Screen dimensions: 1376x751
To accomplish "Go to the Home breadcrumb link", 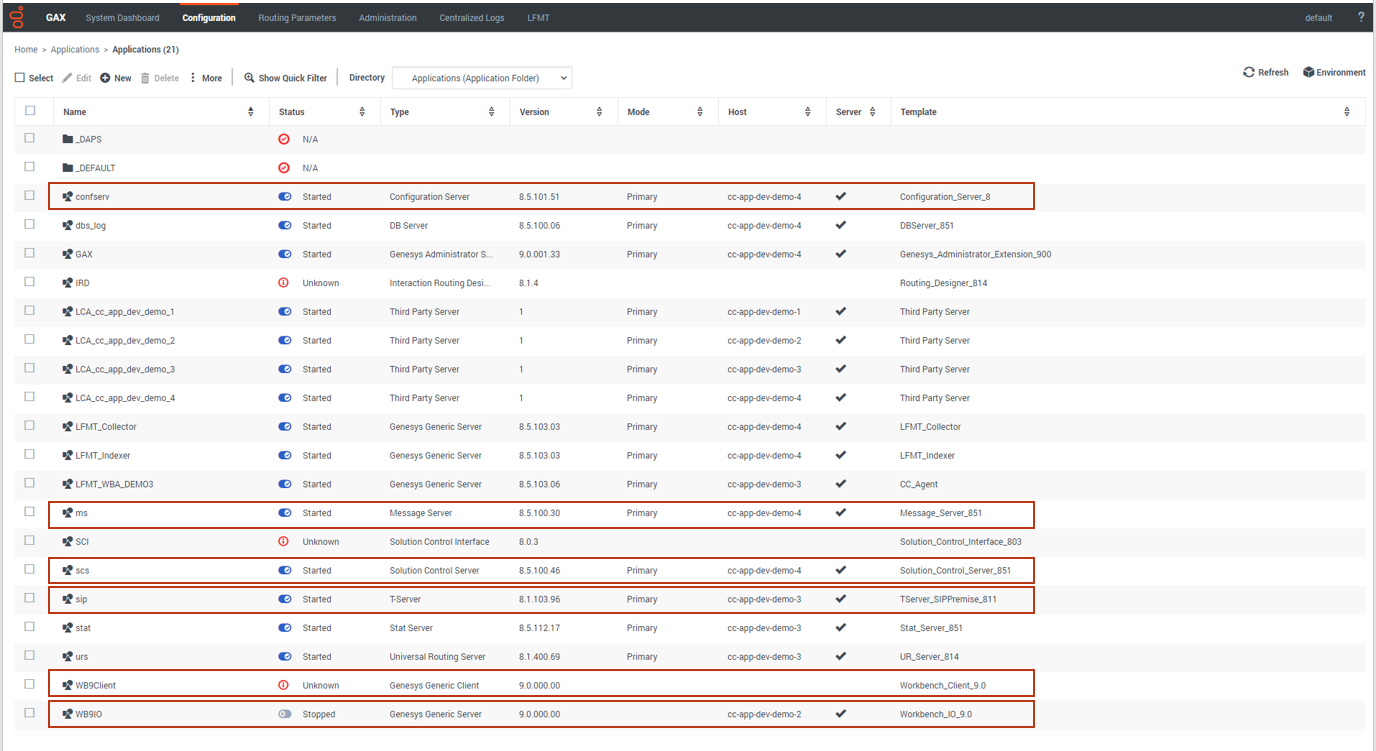I will click(x=26, y=49).
